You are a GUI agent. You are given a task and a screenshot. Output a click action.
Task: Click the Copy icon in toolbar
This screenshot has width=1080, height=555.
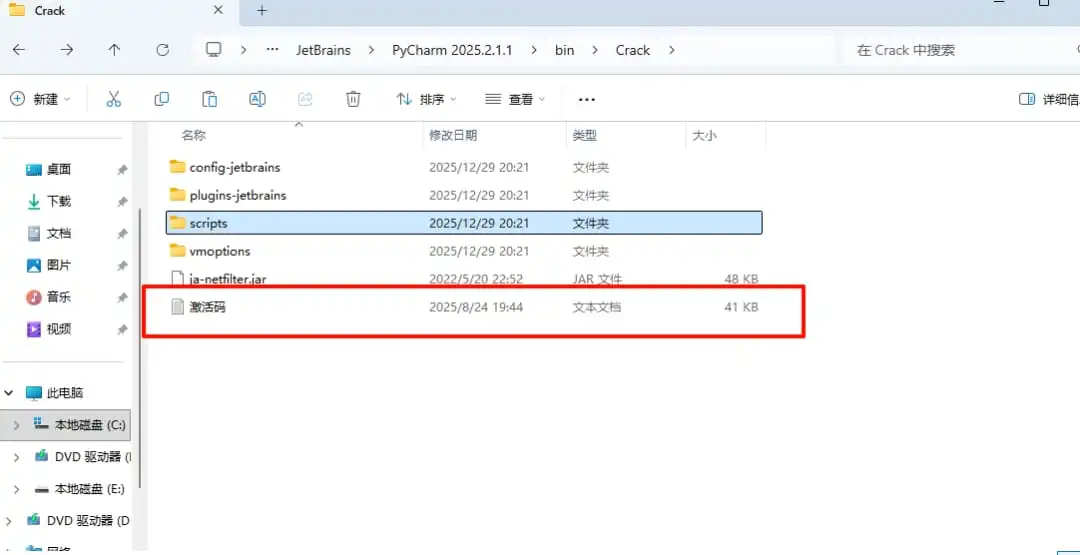pyautogui.click(x=162, y=99)
